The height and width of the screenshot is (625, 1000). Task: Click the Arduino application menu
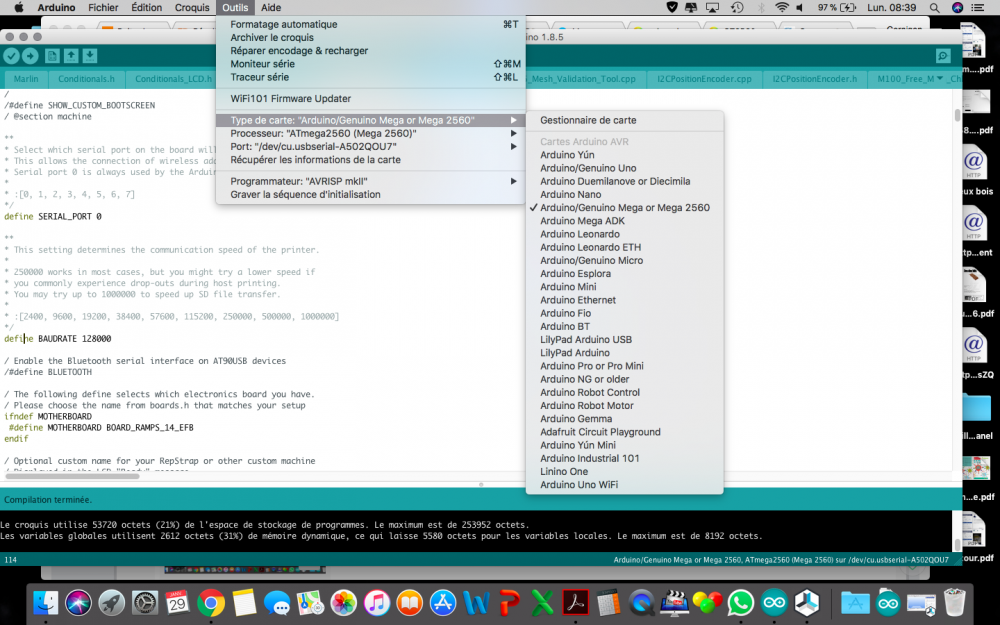point(56,8)
